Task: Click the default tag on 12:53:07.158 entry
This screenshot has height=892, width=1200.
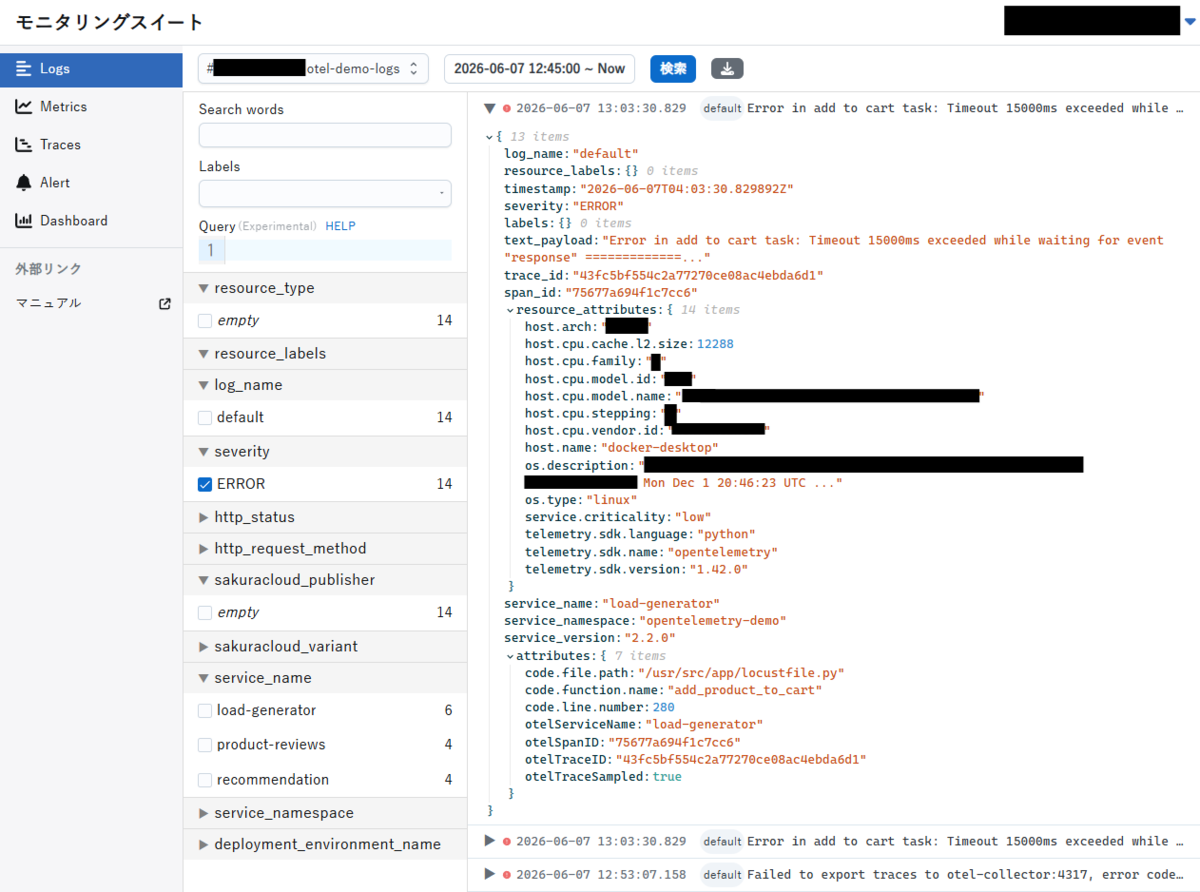Action: click(x=722, y=874)
